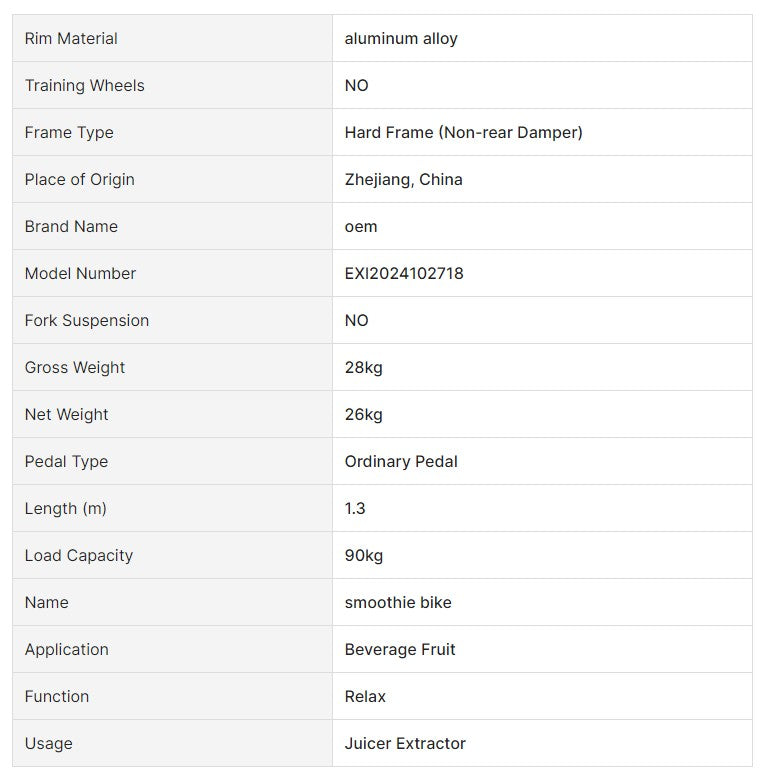This screenshot has height=782, width=763.
Task: Select the "aluminum alloy" value text
Action: 401,39
